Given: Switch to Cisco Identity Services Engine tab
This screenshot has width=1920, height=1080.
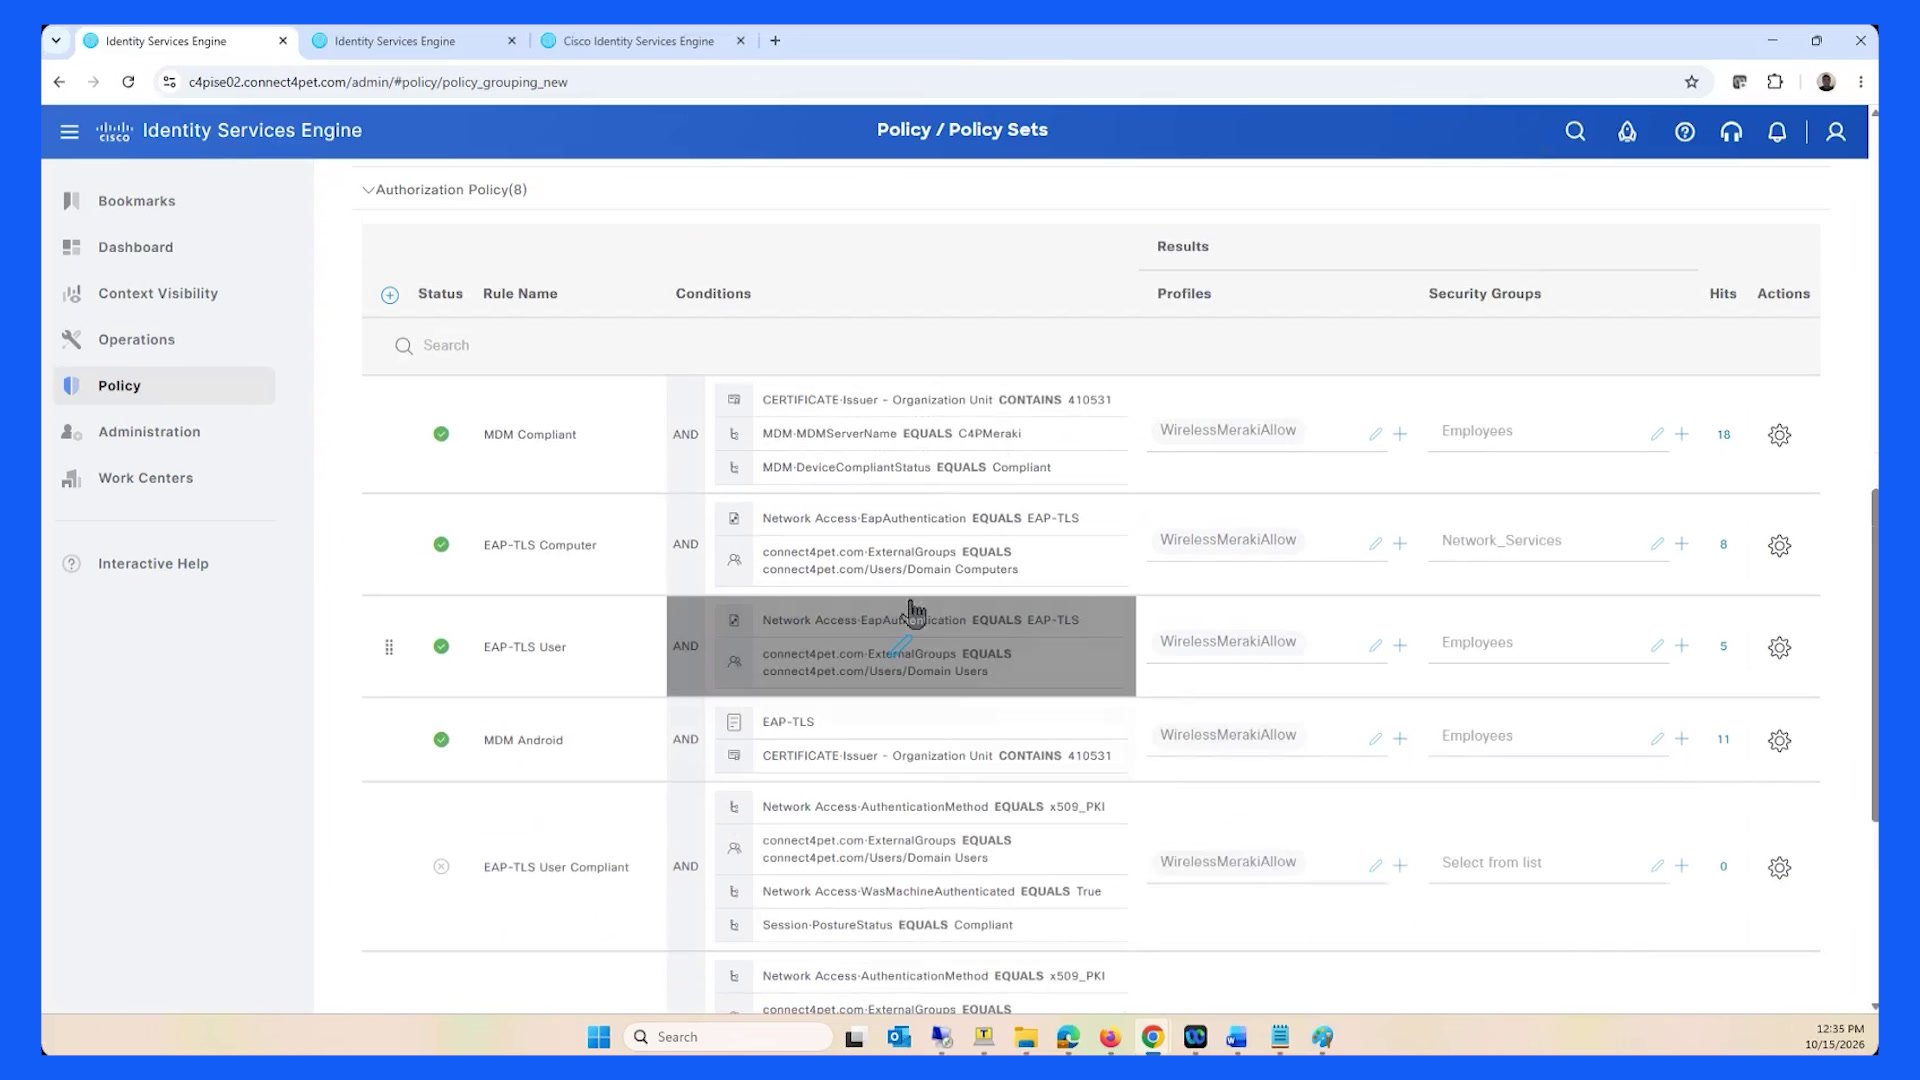Looking at the screenshot, I should 638,41.
